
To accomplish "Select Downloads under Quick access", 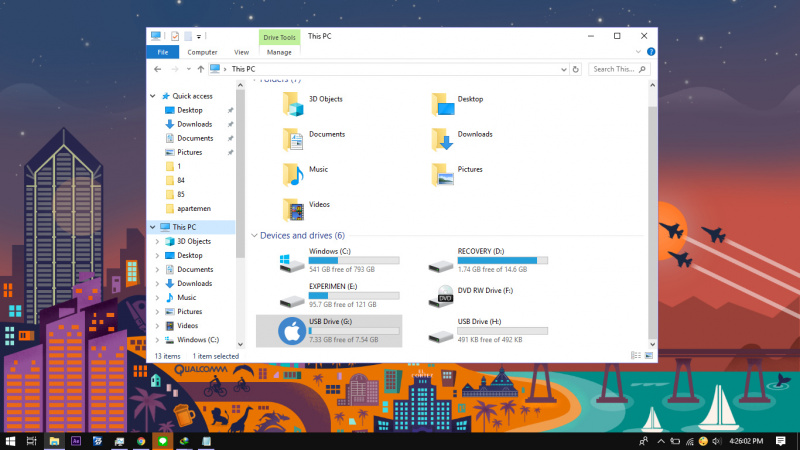I will click(194, 124).
